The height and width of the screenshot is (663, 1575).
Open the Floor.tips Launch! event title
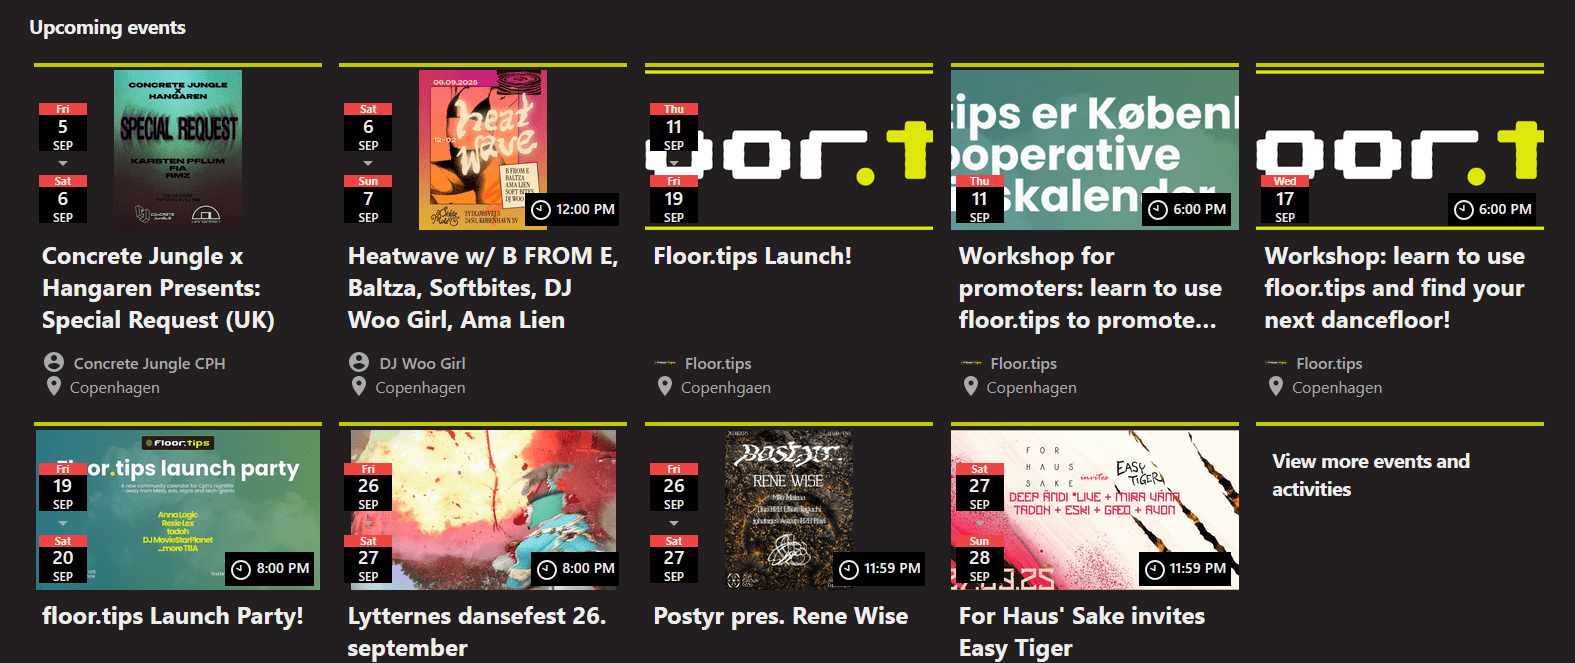[x=753, y=256]
